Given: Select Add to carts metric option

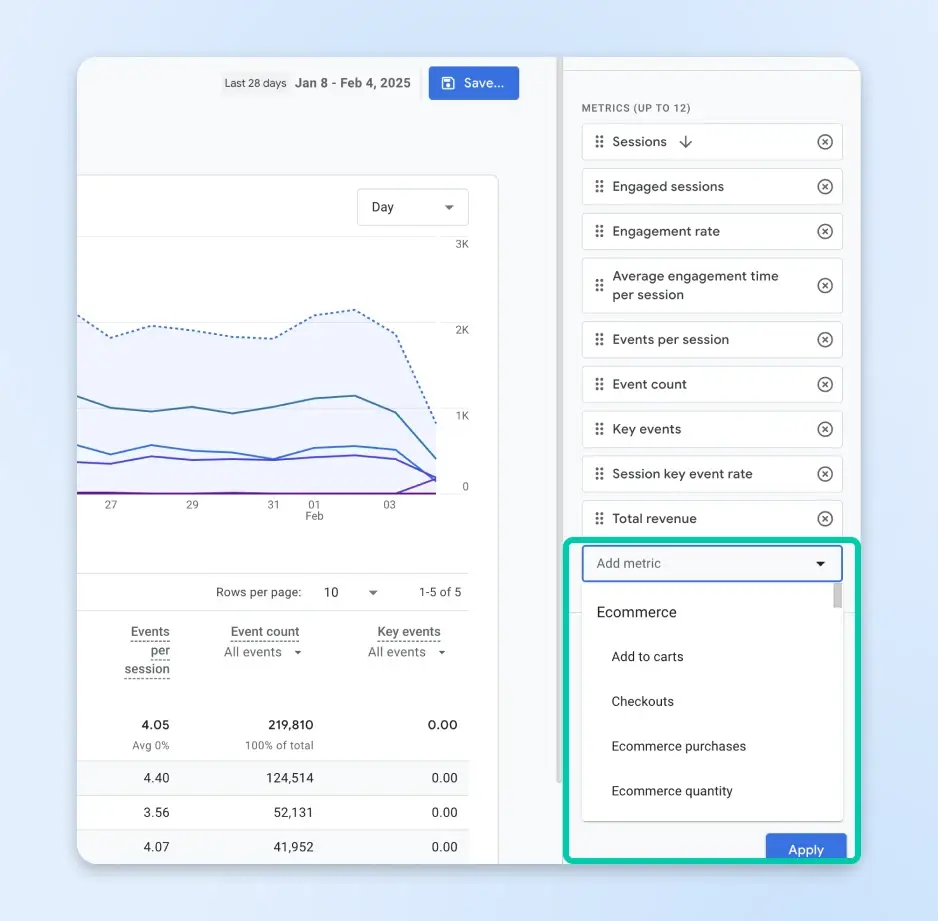Looking at the screenshot, I should click(647, 657).
